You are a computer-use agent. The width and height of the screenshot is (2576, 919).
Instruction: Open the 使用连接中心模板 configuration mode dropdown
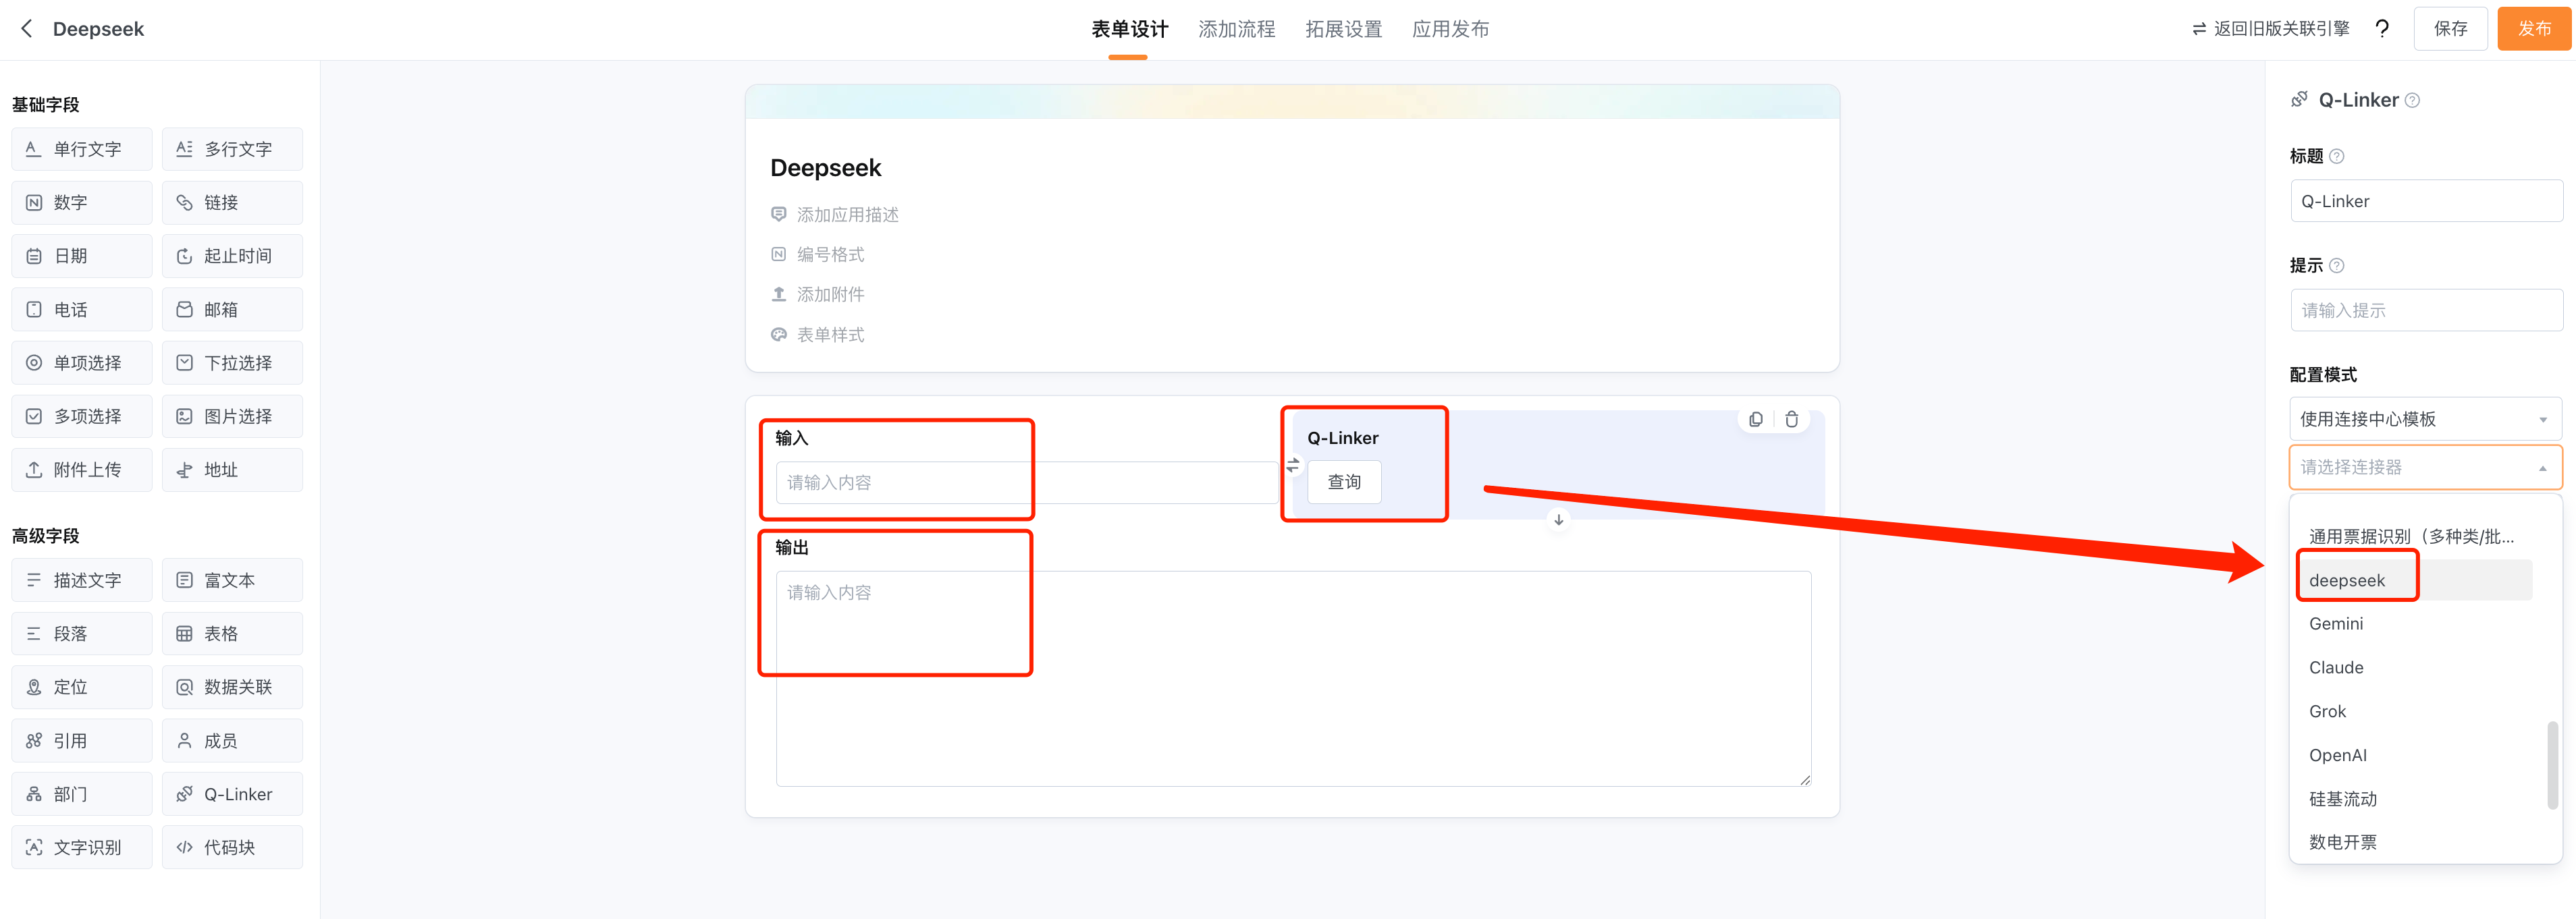2425,420
